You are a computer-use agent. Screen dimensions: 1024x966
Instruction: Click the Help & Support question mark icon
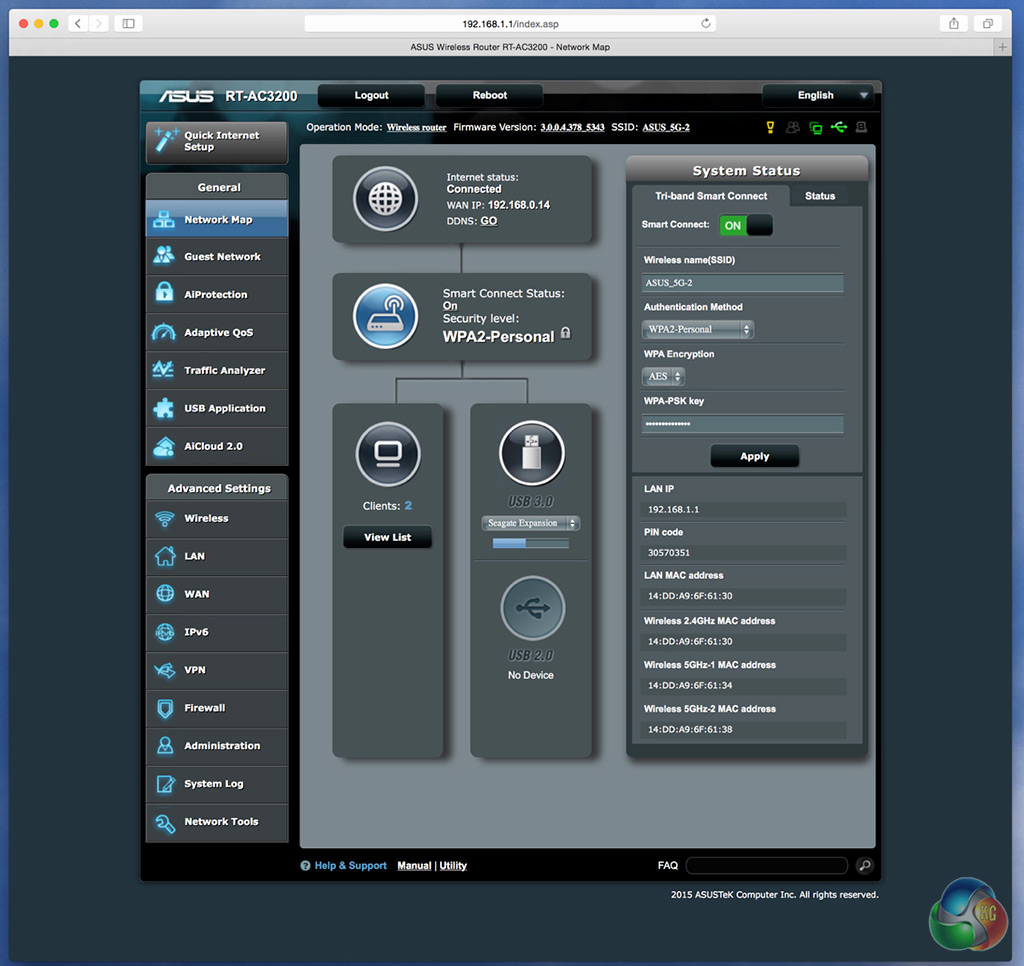(305, 865)
